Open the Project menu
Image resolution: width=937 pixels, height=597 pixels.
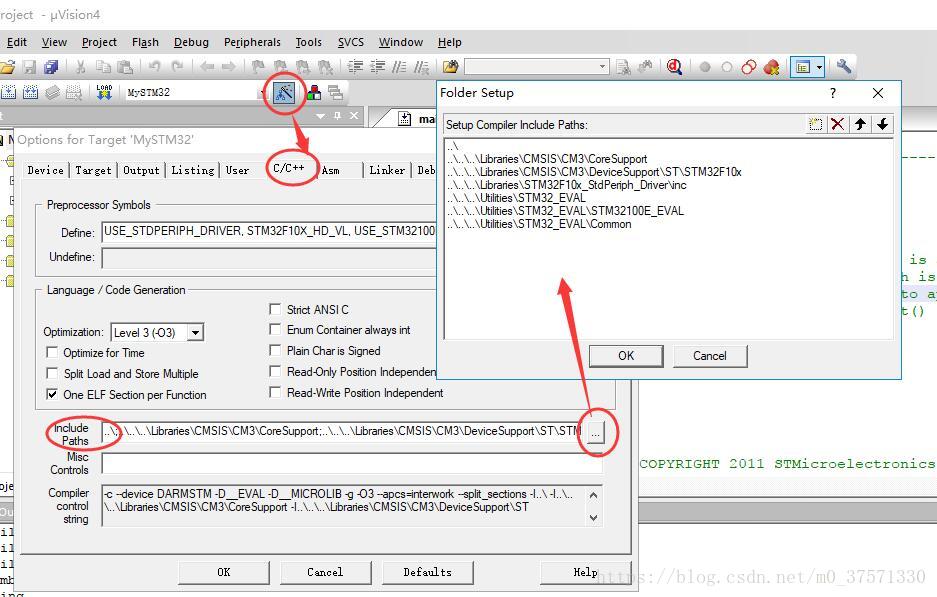99,42
